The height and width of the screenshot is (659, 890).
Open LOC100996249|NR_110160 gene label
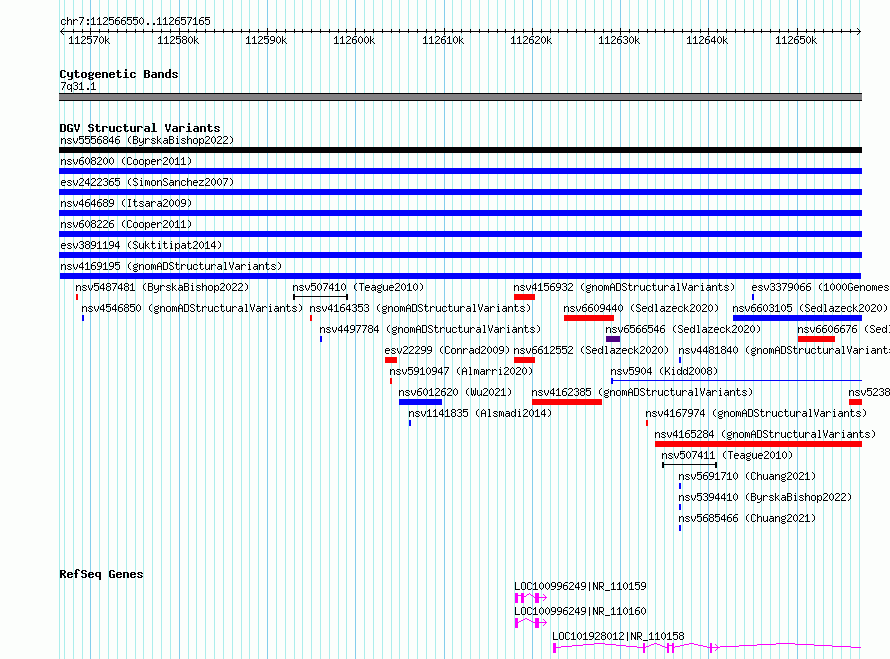pos(580,611)
